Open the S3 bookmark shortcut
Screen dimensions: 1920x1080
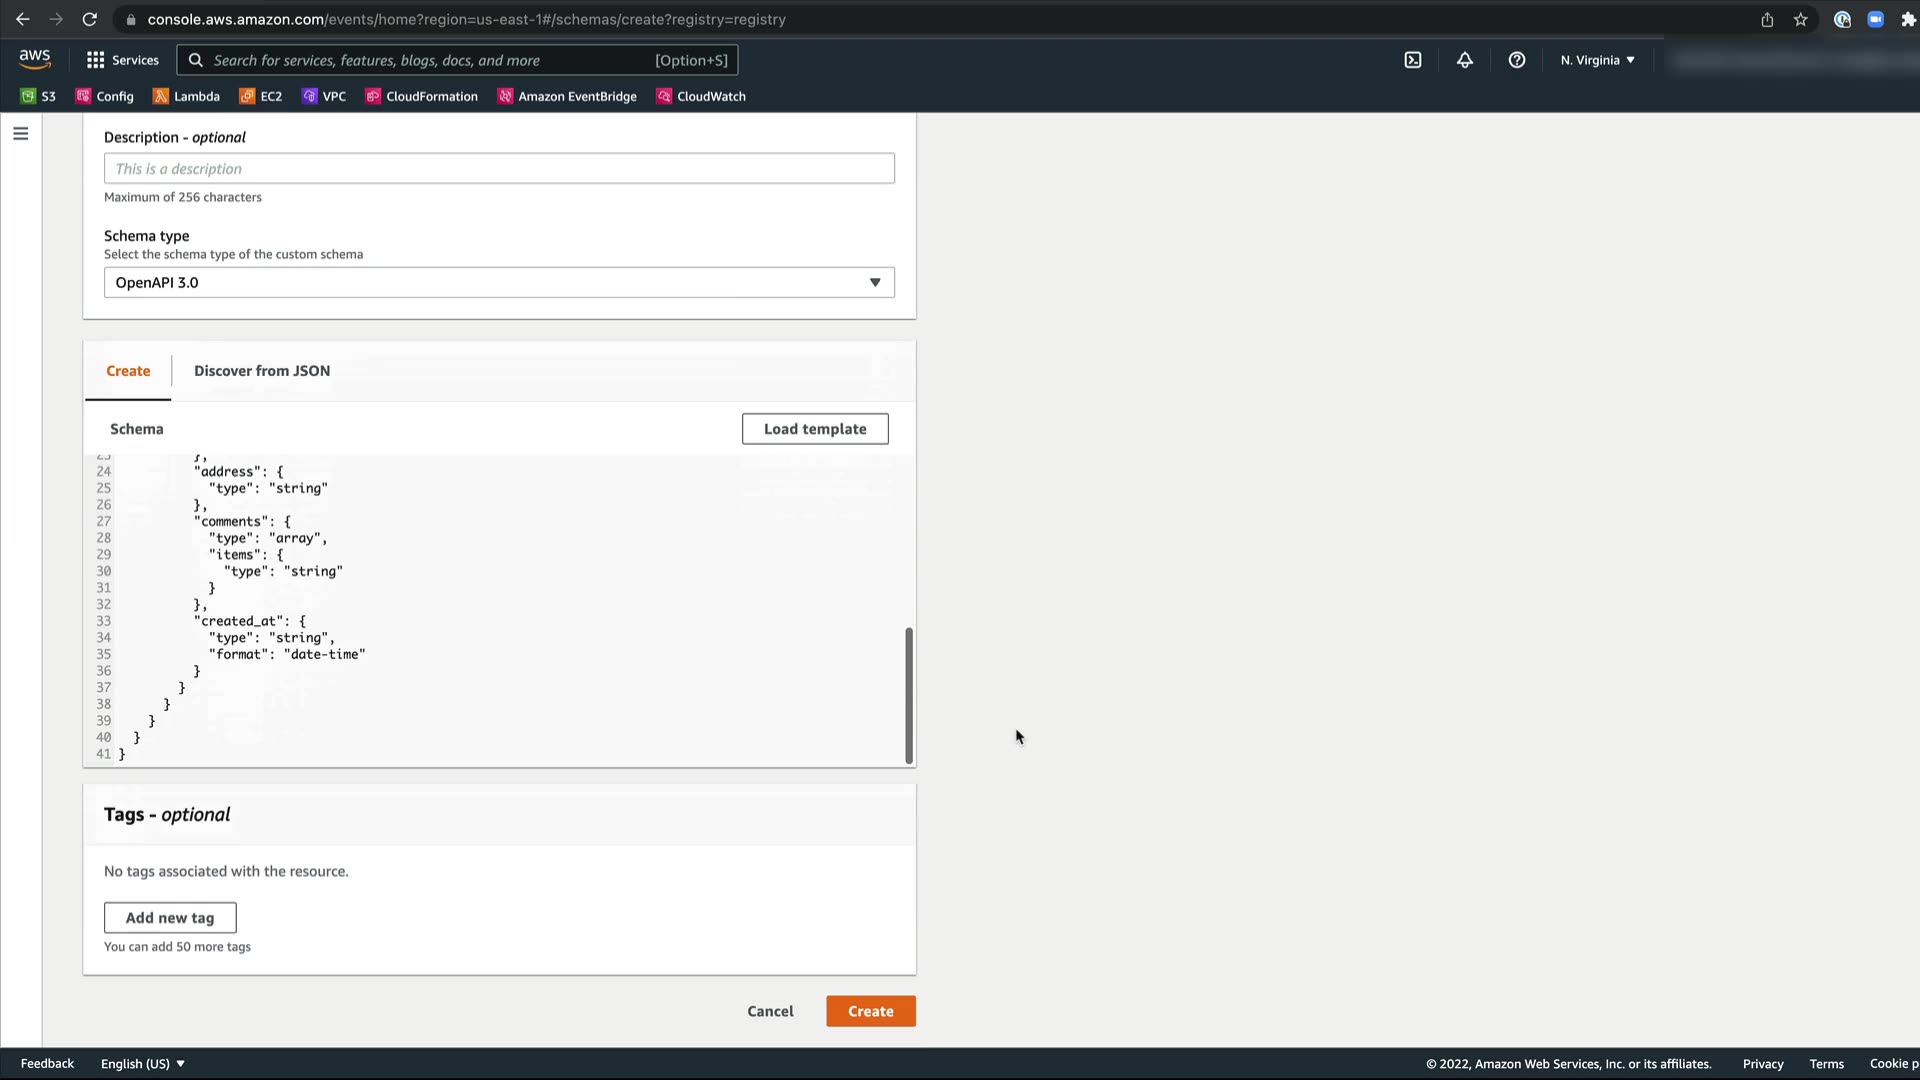coord(38,96)
